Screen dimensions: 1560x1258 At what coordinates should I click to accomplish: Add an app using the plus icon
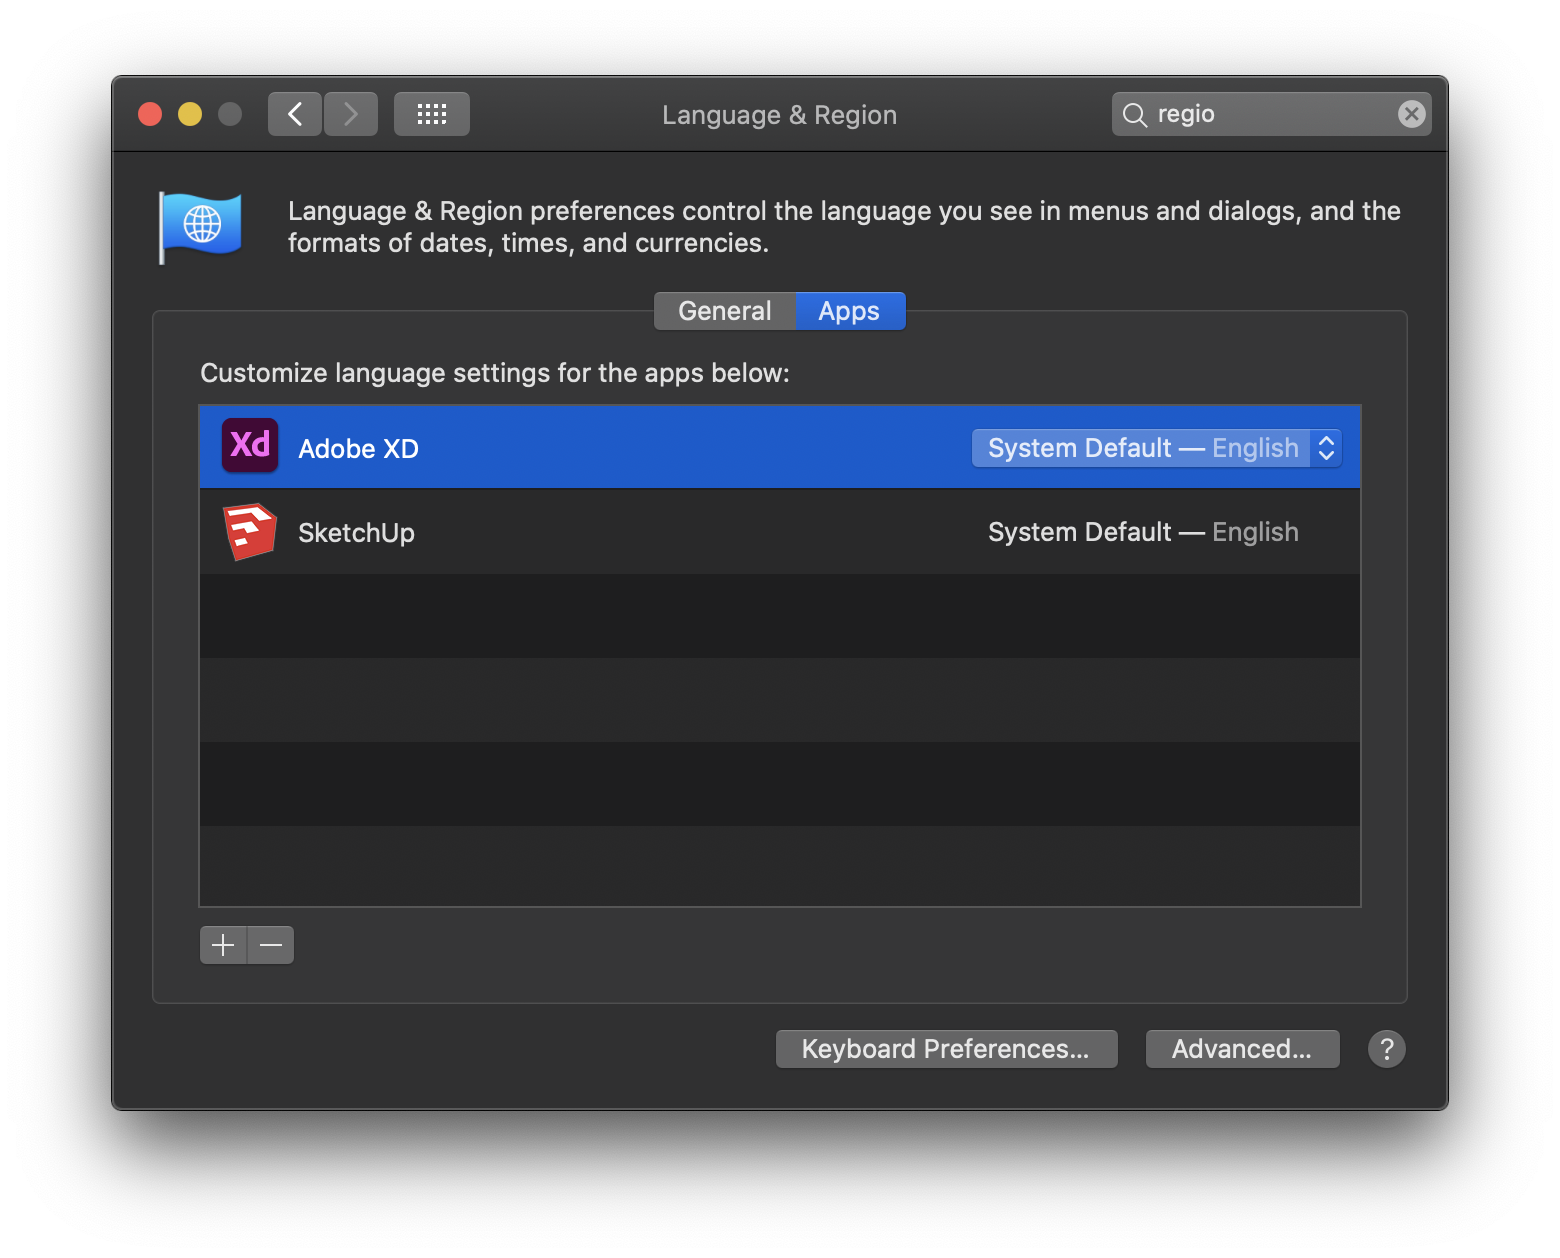(222, 944)
